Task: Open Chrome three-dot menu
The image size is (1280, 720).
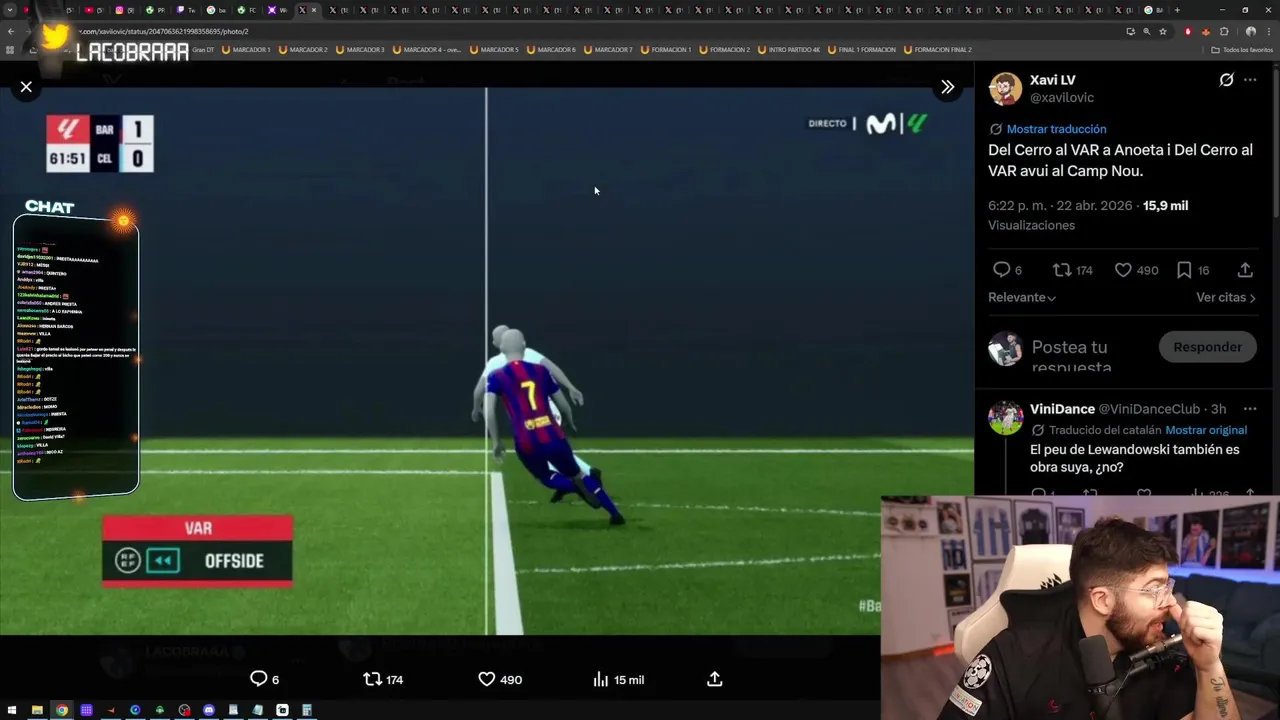Action: coord(1267,31)
